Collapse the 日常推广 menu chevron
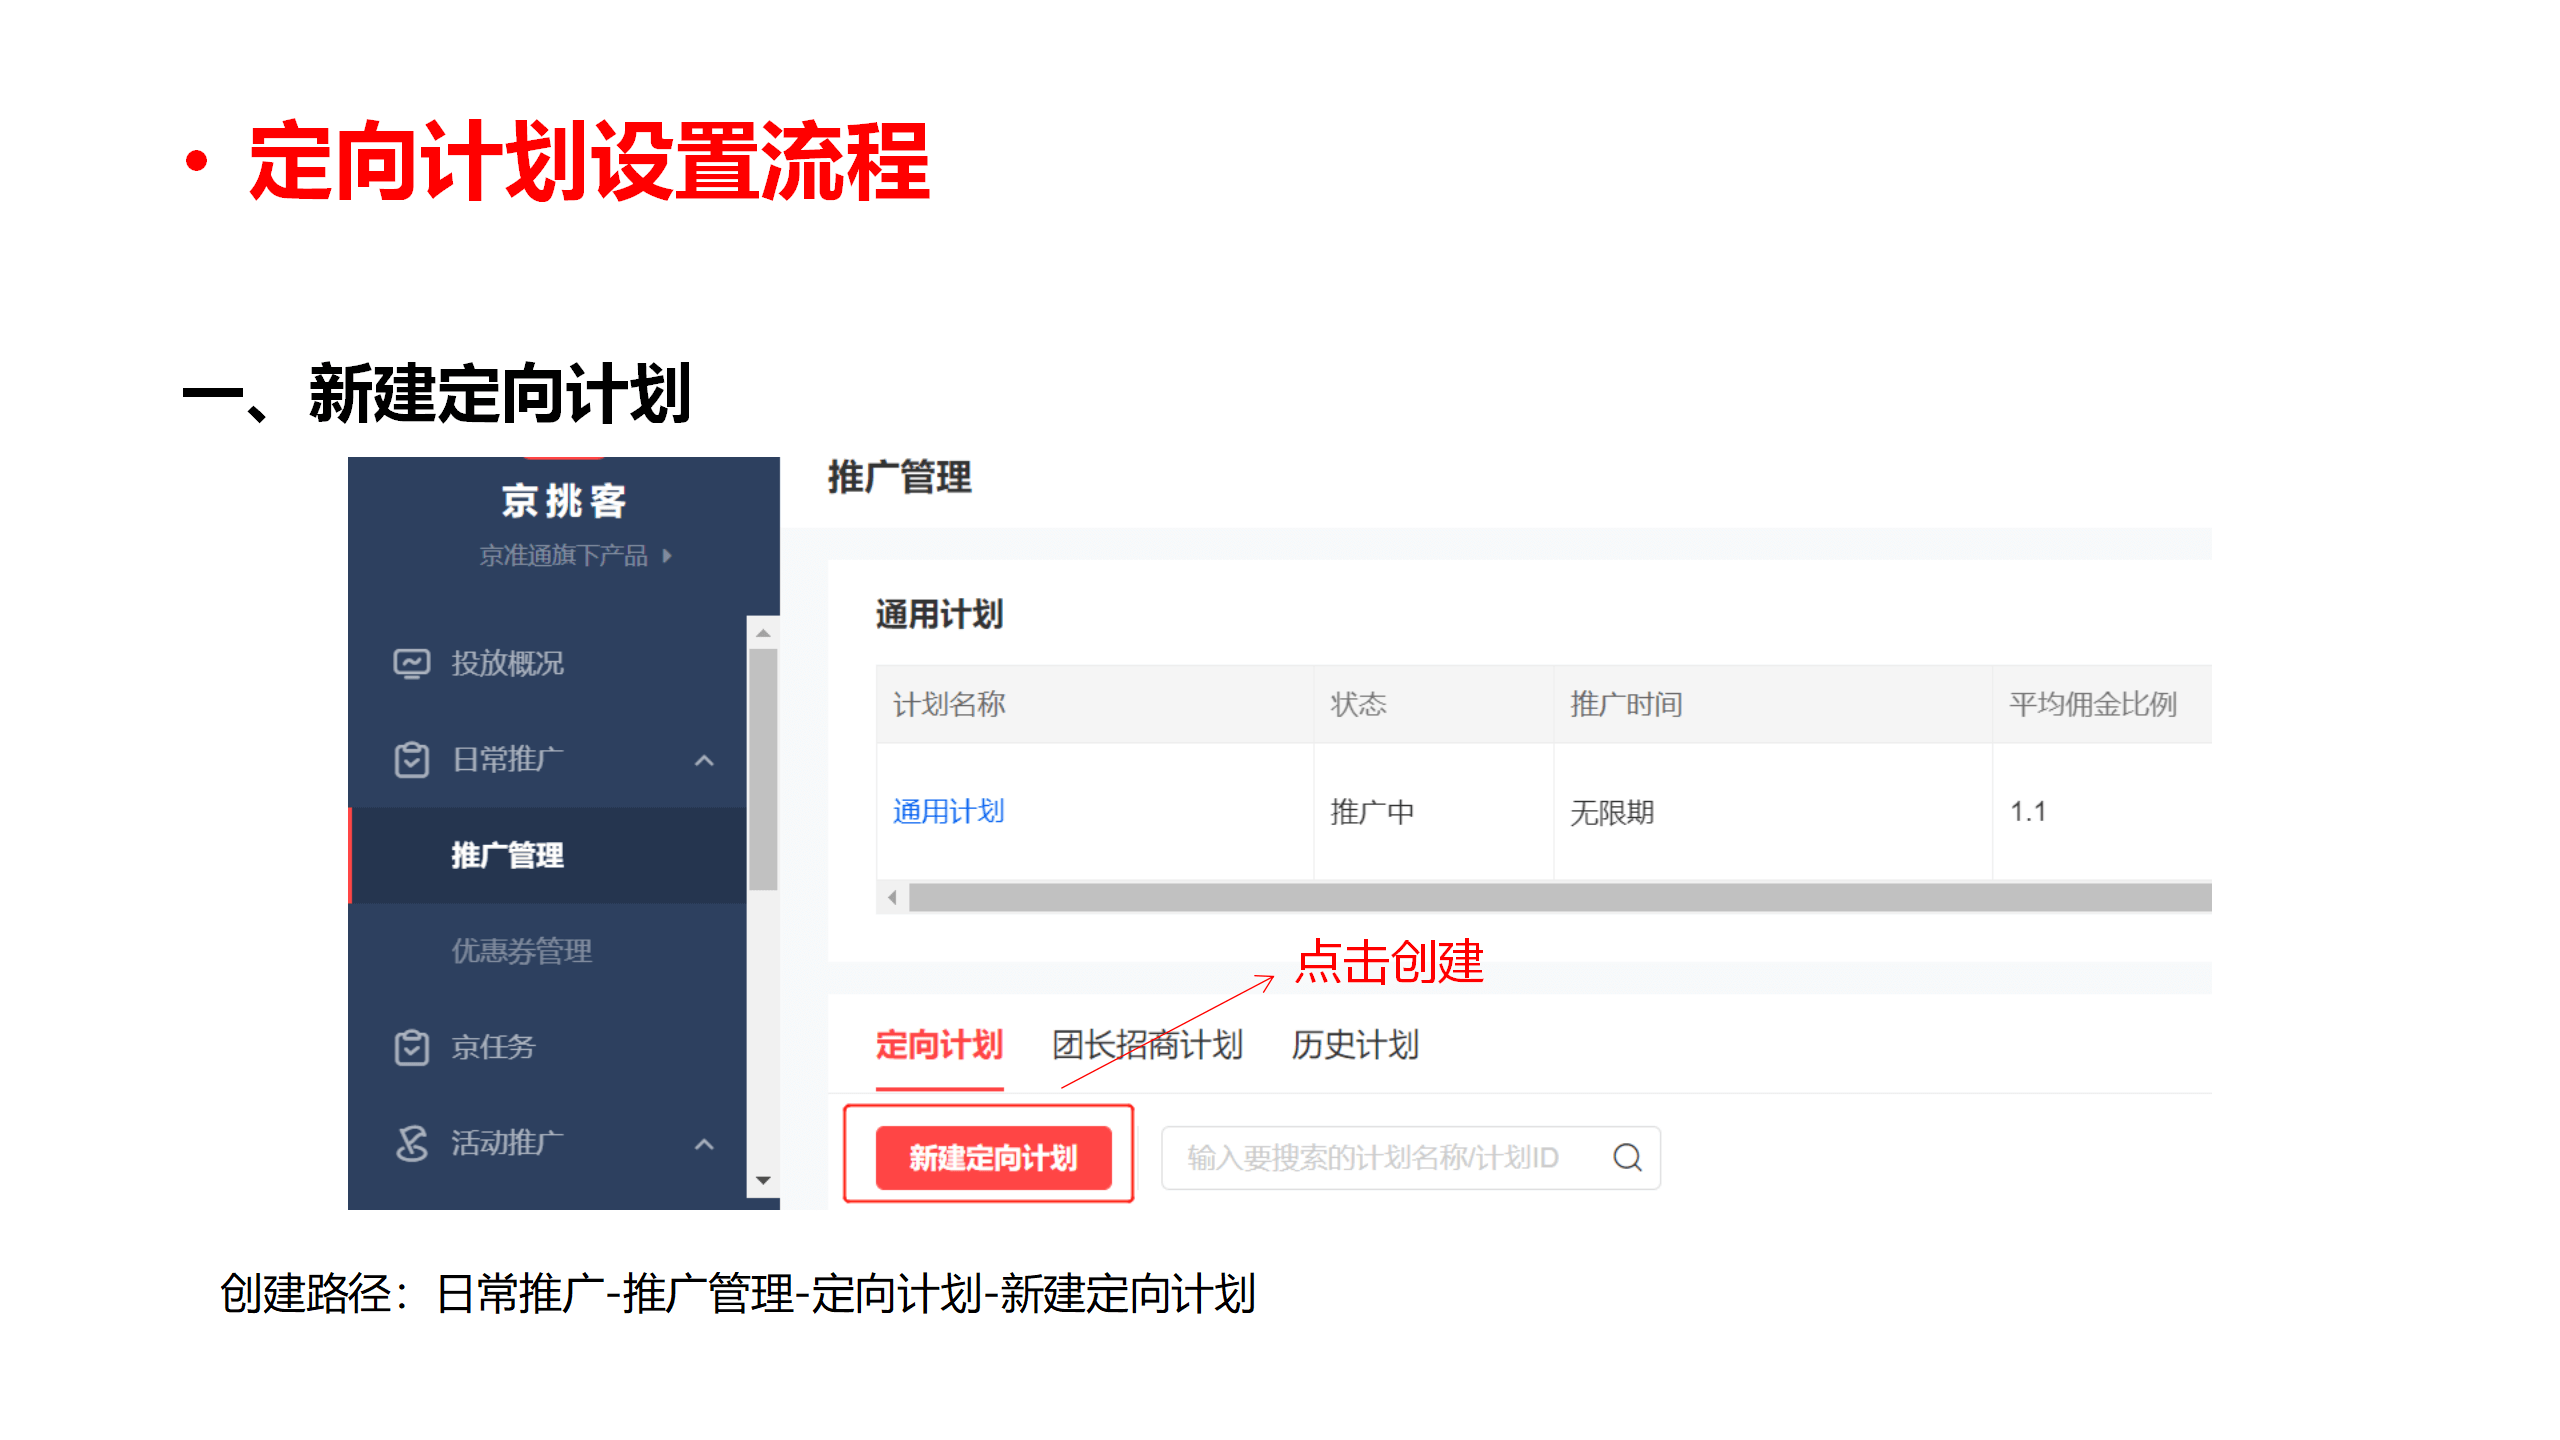Screen dimensions: 2560x1440 [704, 760]
